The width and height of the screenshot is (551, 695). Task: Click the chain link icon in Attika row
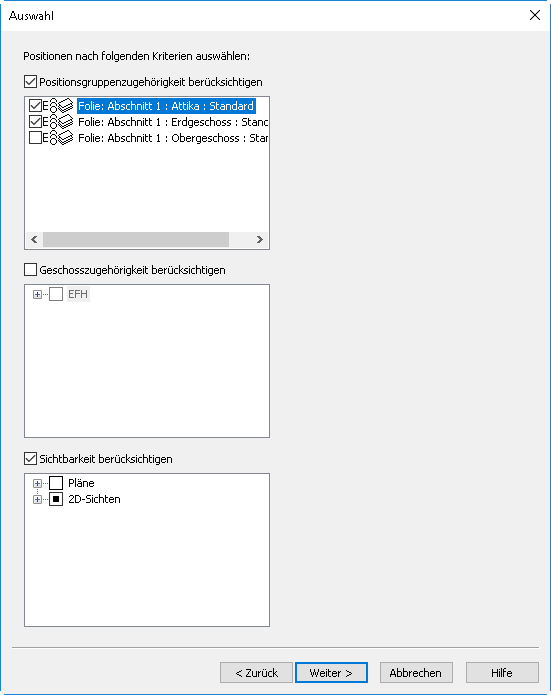(53, 106)
